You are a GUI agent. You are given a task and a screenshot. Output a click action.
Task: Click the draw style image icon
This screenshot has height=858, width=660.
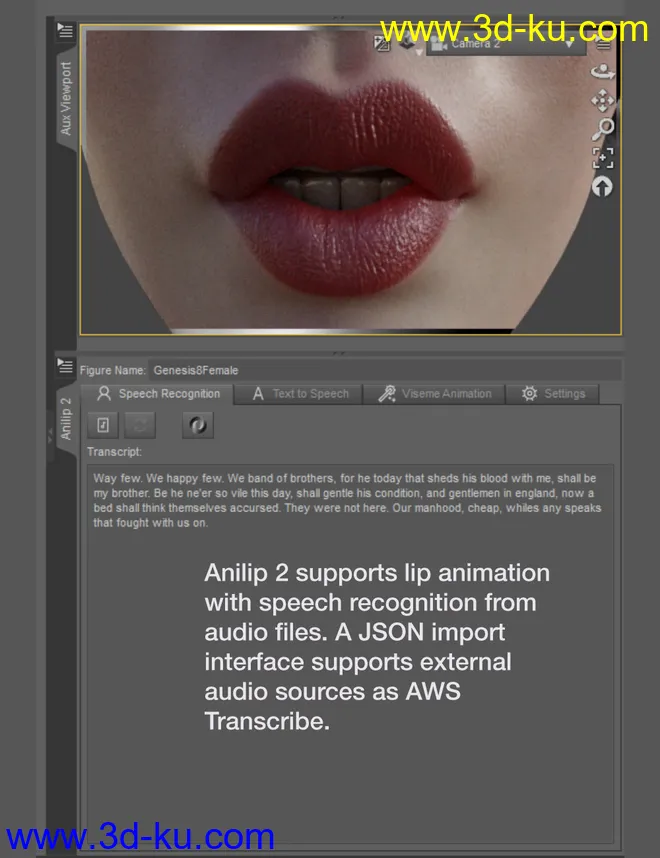[382, 43]
